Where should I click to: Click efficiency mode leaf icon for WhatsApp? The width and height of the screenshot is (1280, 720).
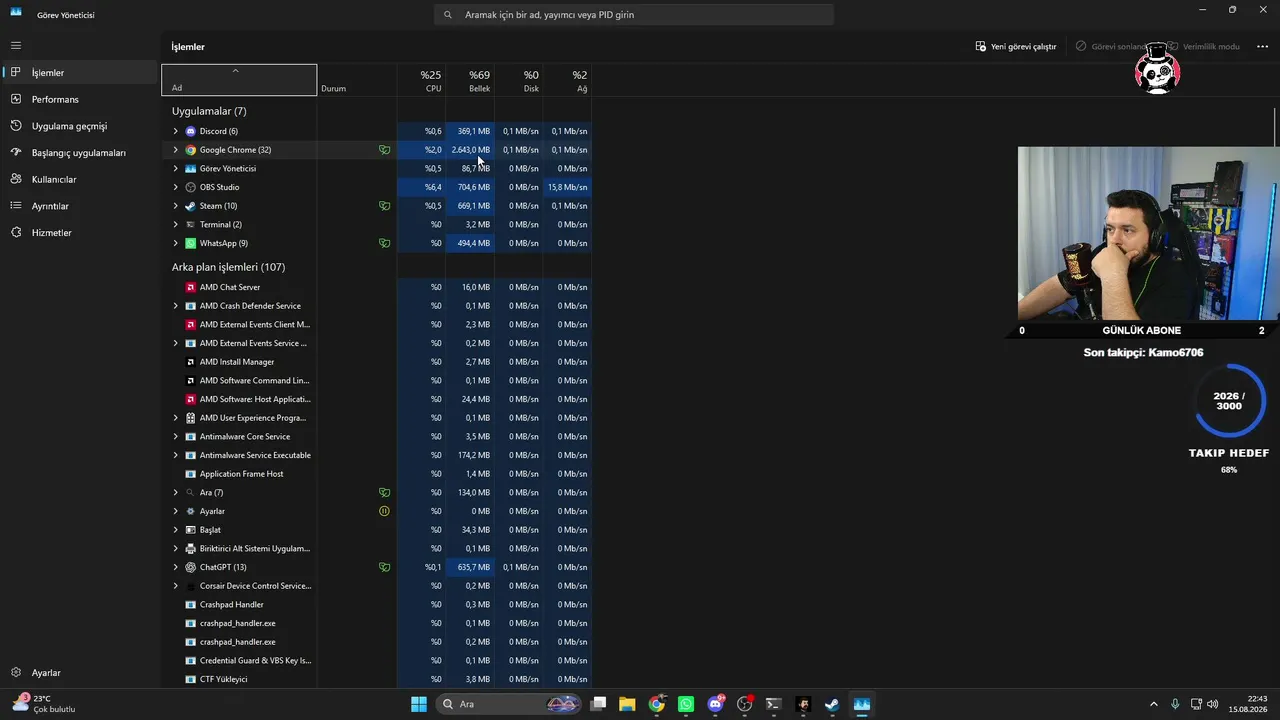click(384, 243)
